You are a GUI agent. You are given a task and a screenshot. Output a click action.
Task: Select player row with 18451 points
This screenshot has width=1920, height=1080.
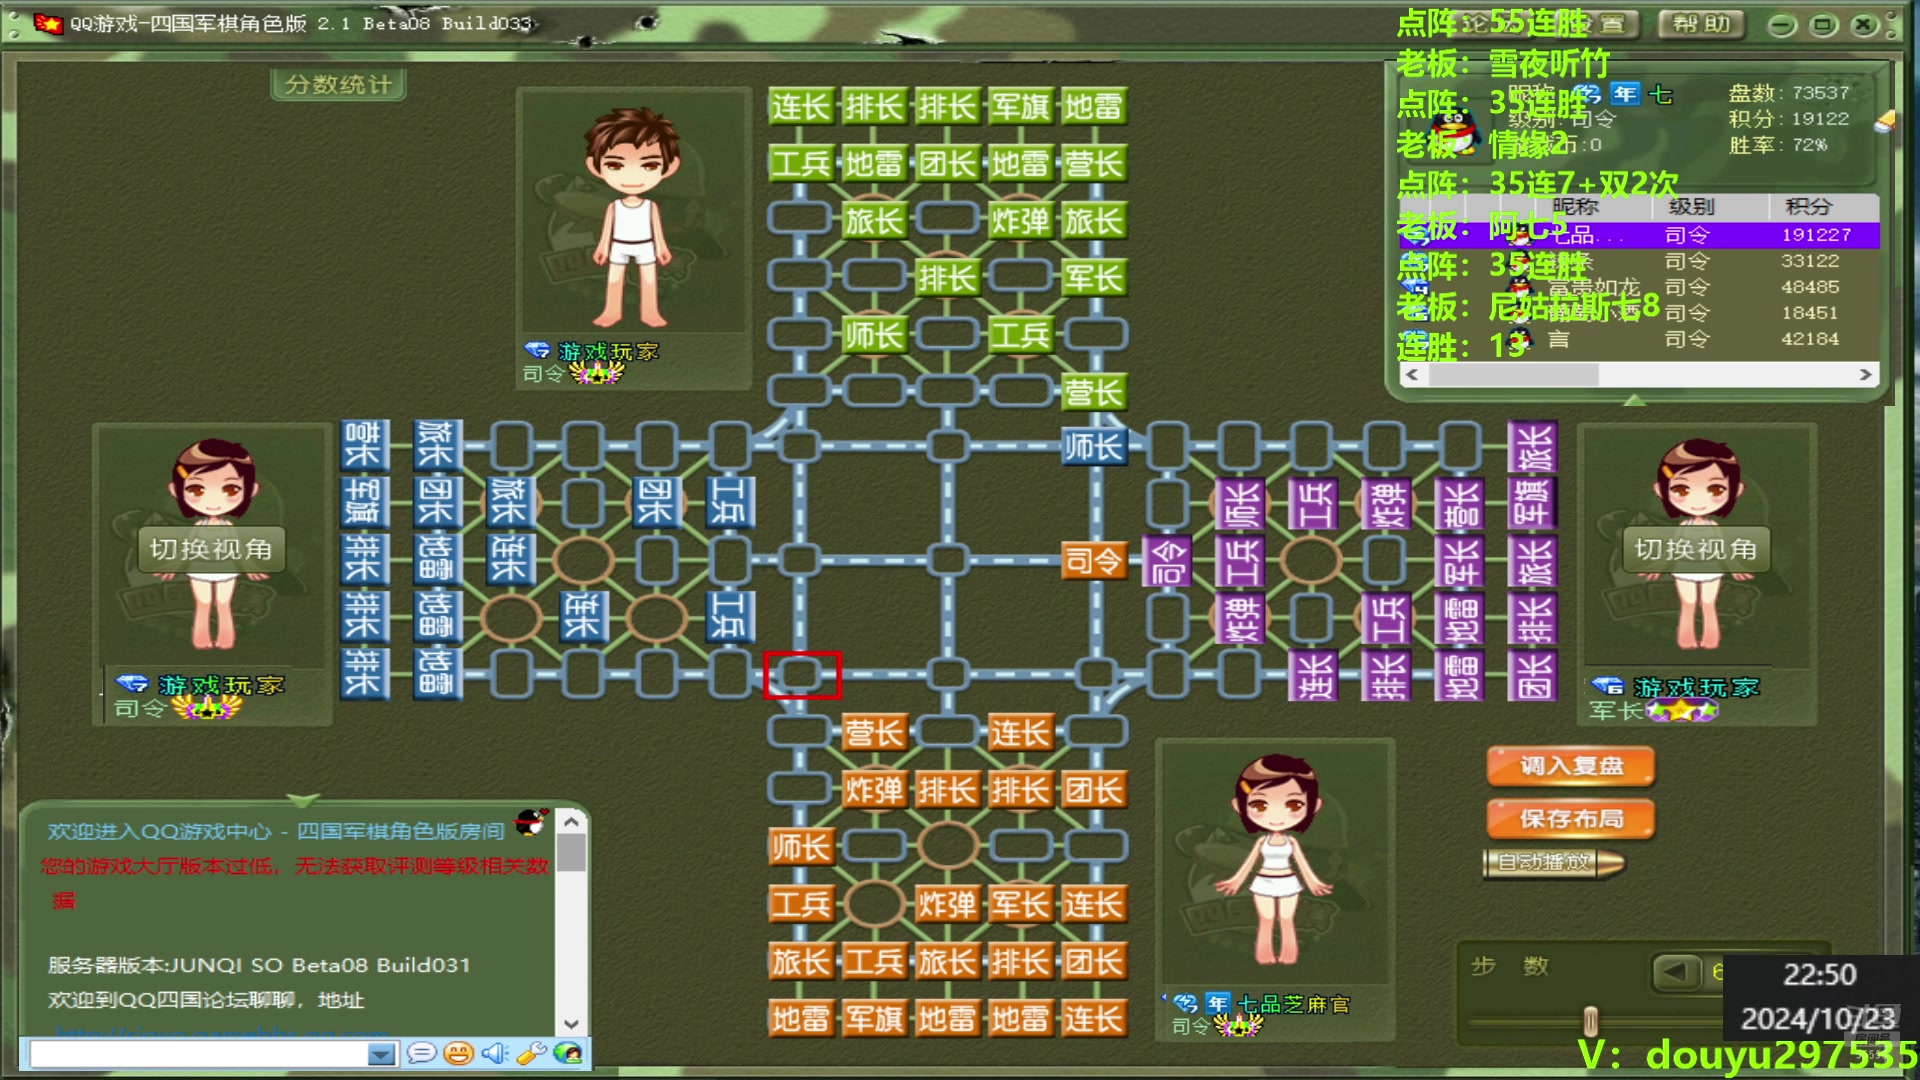tap(1639, 313)
